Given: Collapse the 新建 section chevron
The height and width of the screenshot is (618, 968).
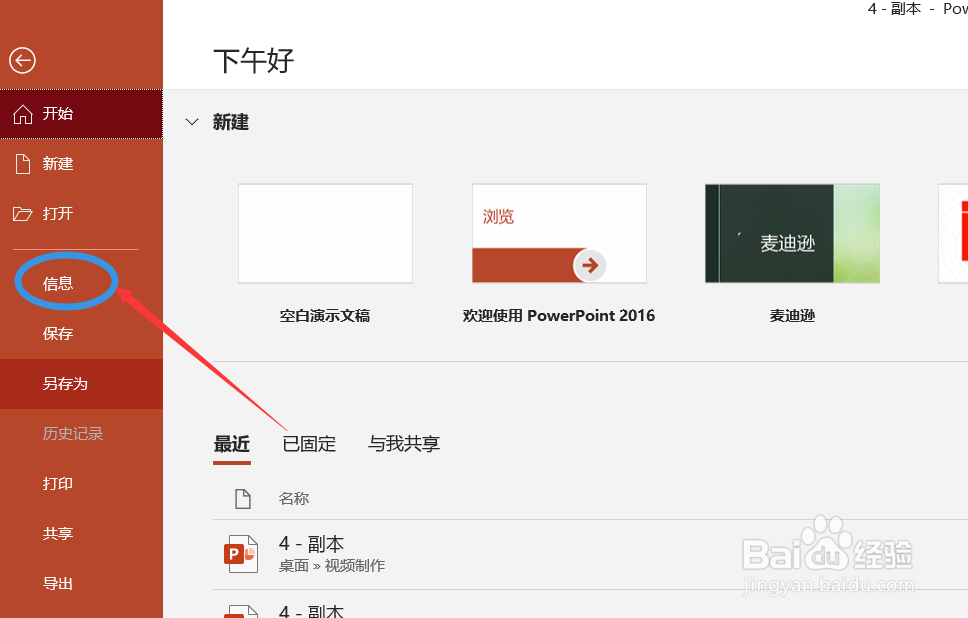Looking at the screenshot, I should click(x=192, y=122).
